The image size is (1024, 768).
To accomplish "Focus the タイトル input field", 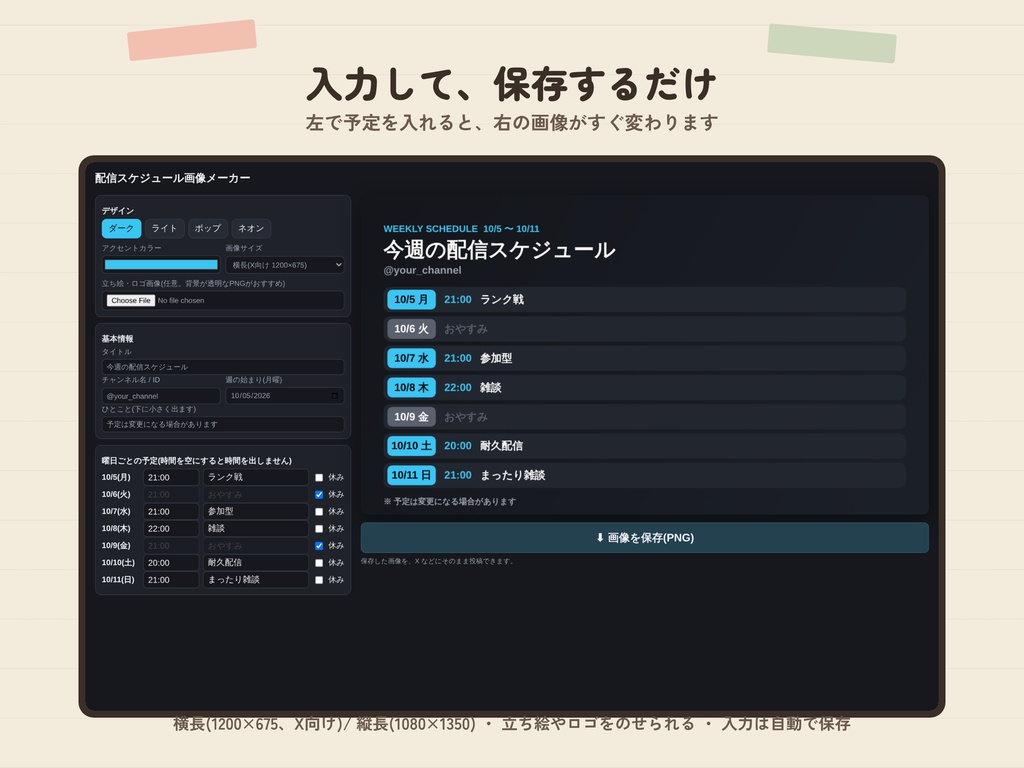I will [x=223, y=366].
